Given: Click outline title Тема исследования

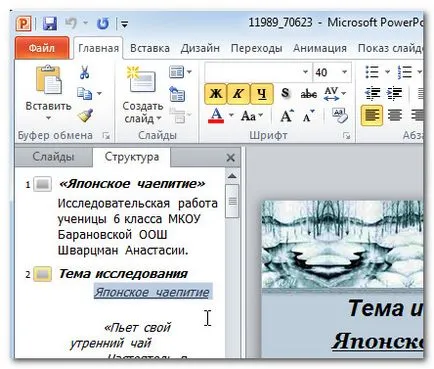Looking at the screenshot, I should (123, 274).
